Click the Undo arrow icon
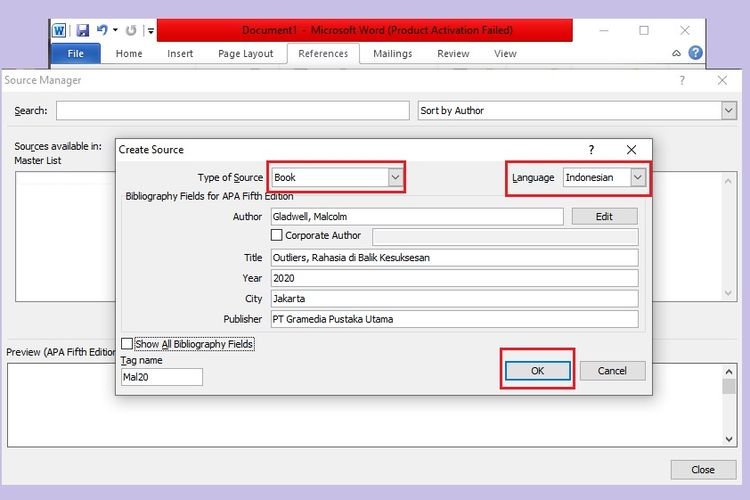Screen dimensions: 750x500 102,30
